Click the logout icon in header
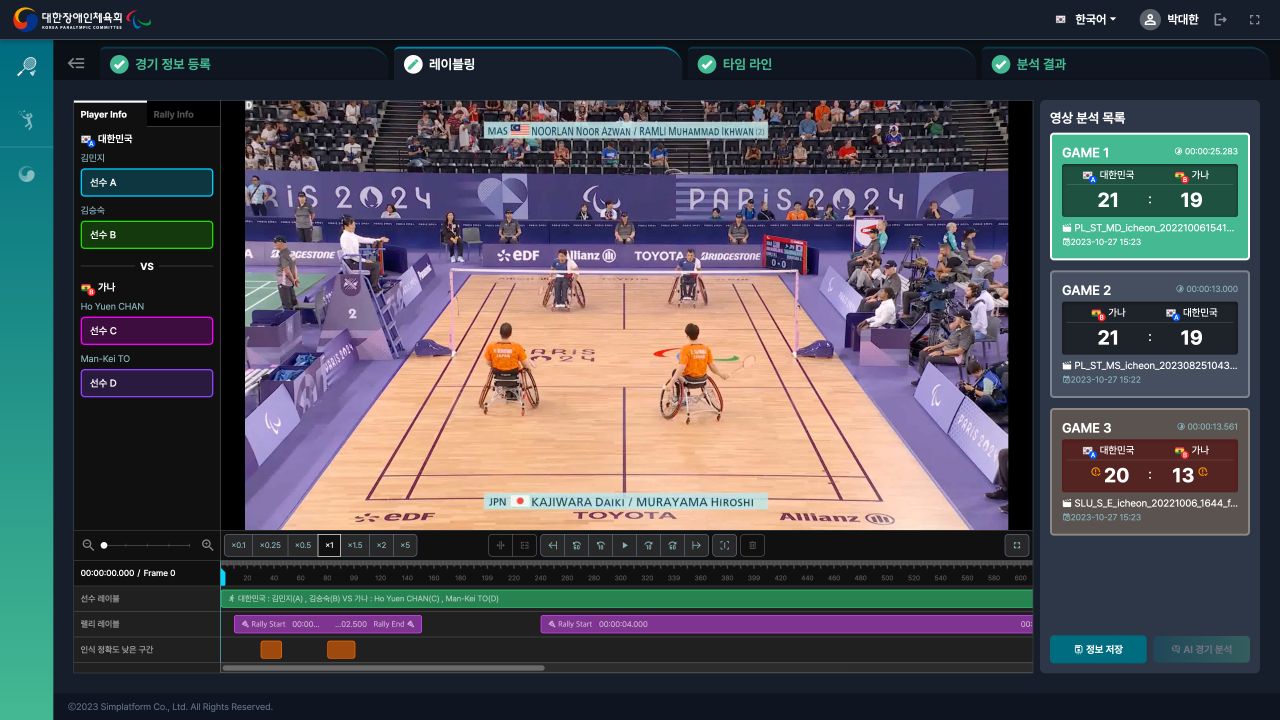 tap(1220, 20)
